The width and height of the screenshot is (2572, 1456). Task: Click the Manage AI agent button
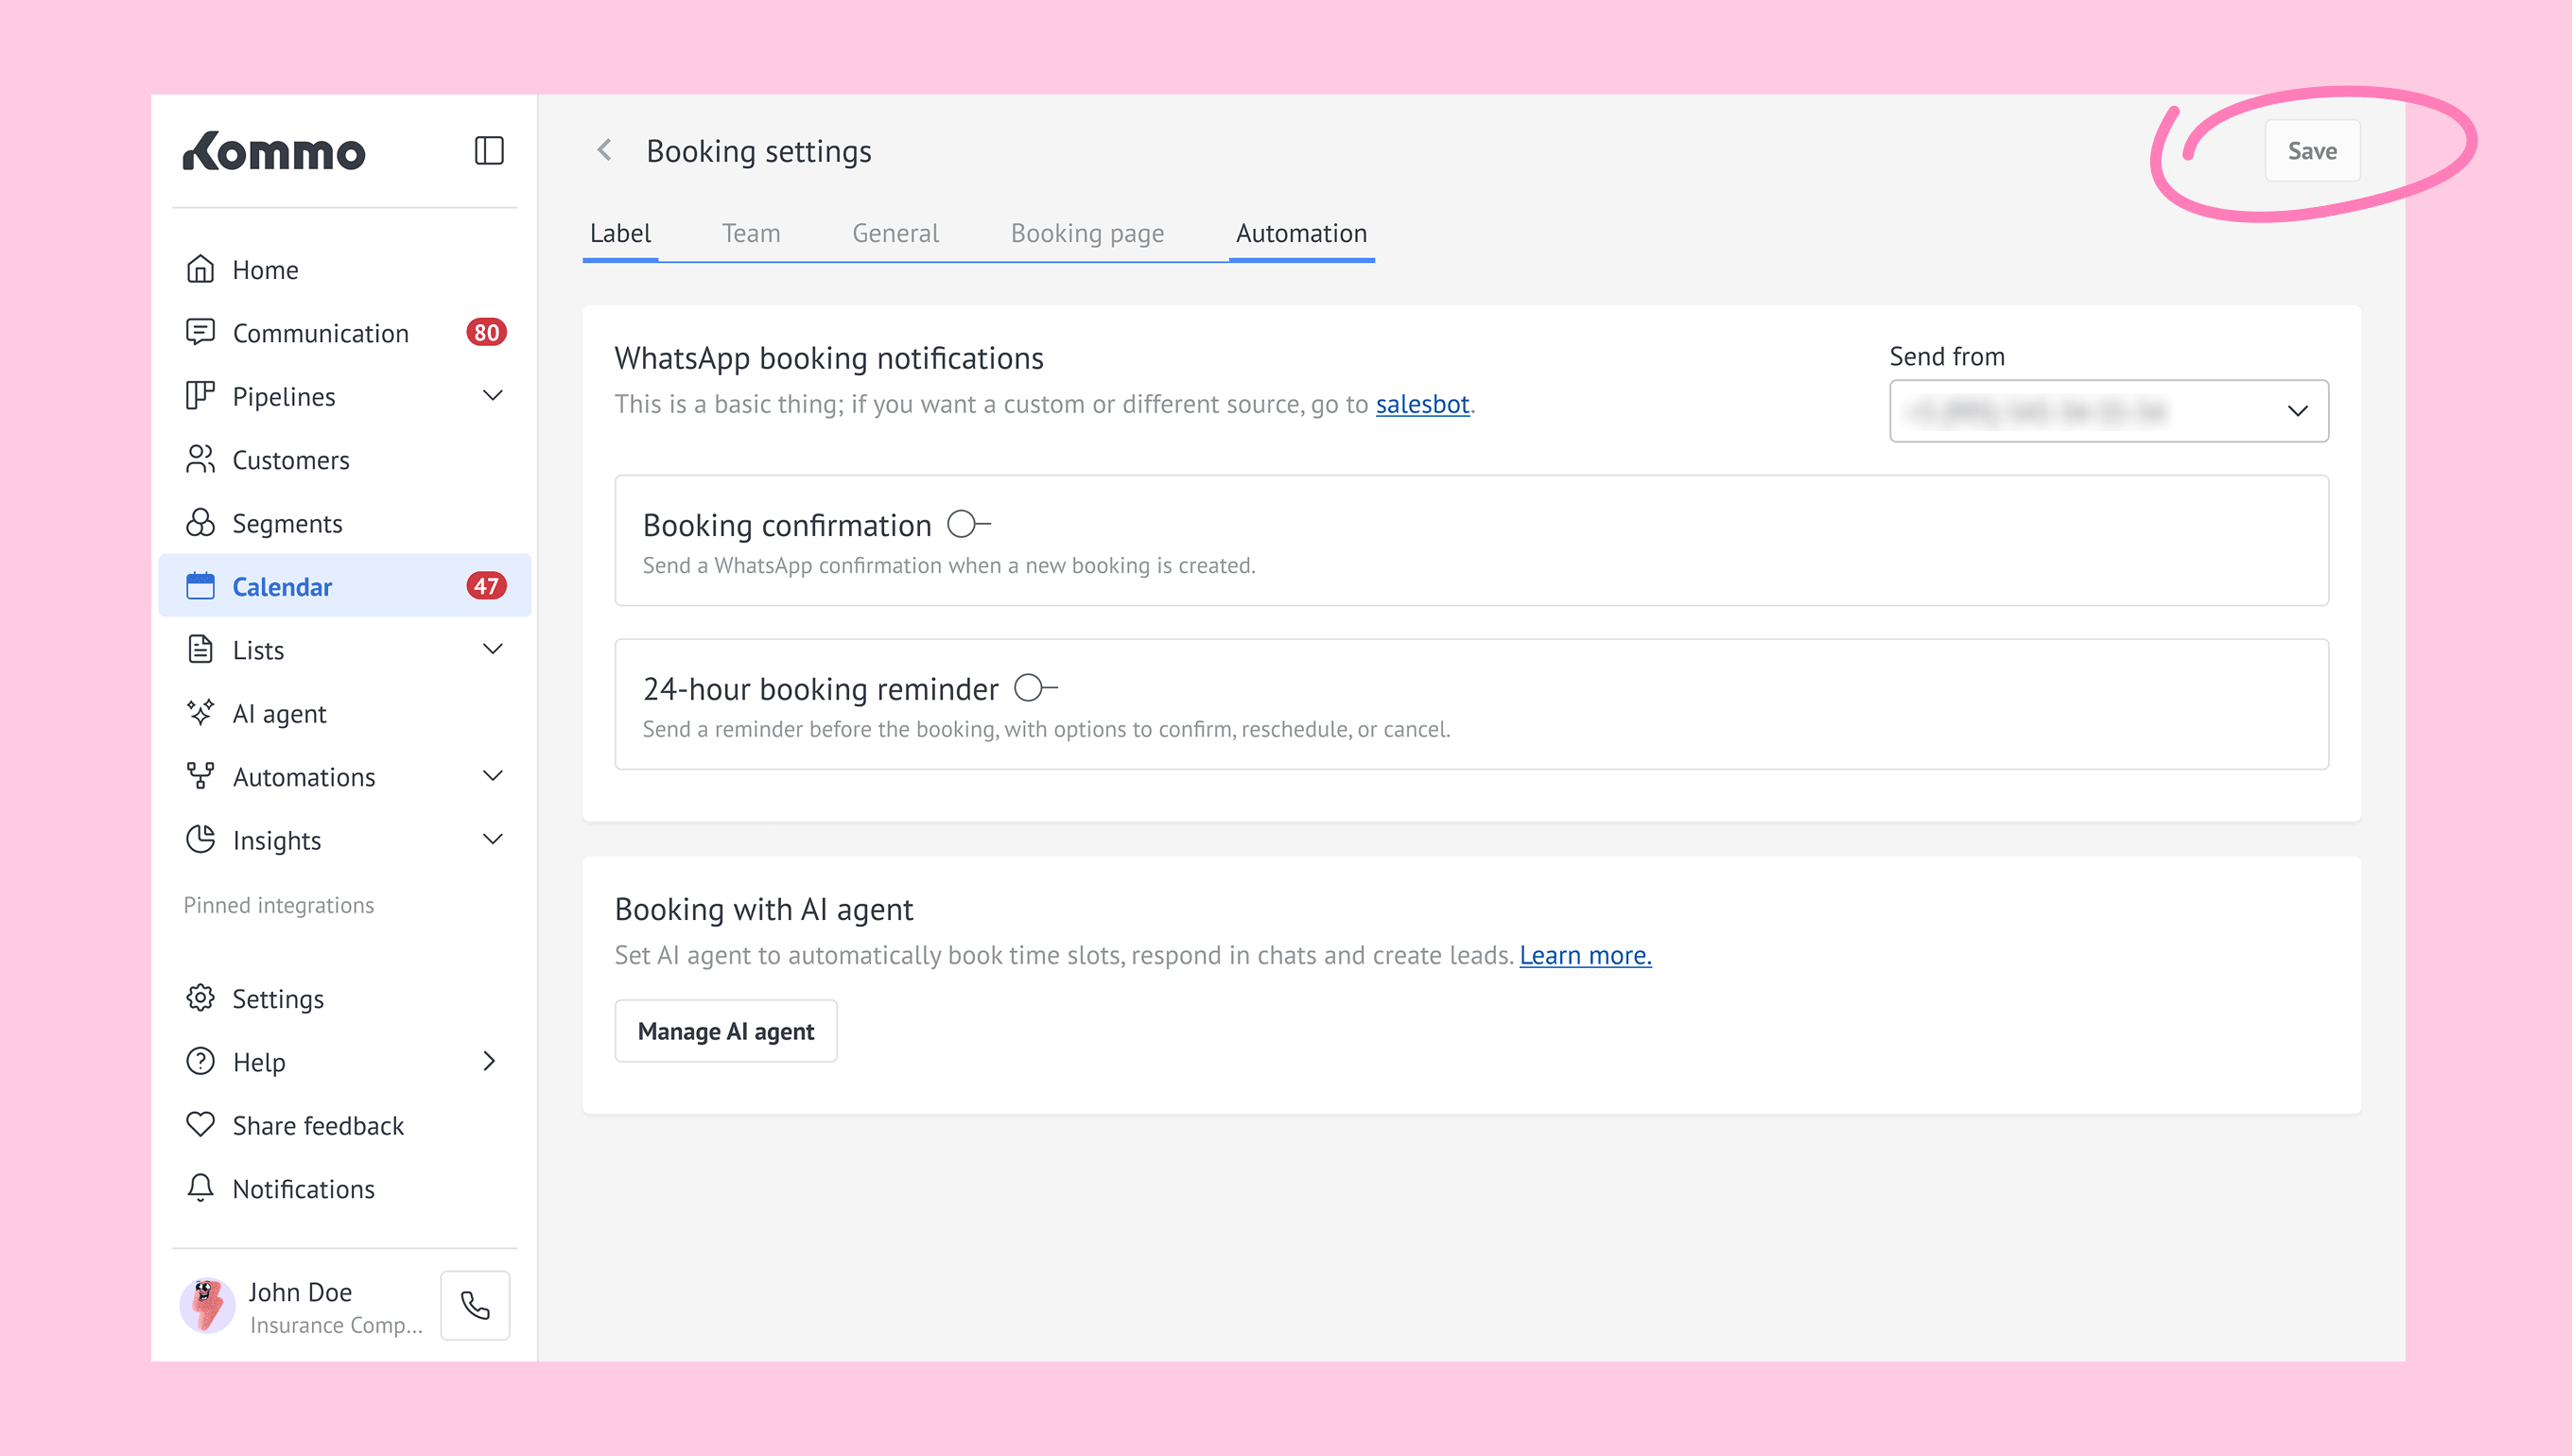pos(726,1031)
